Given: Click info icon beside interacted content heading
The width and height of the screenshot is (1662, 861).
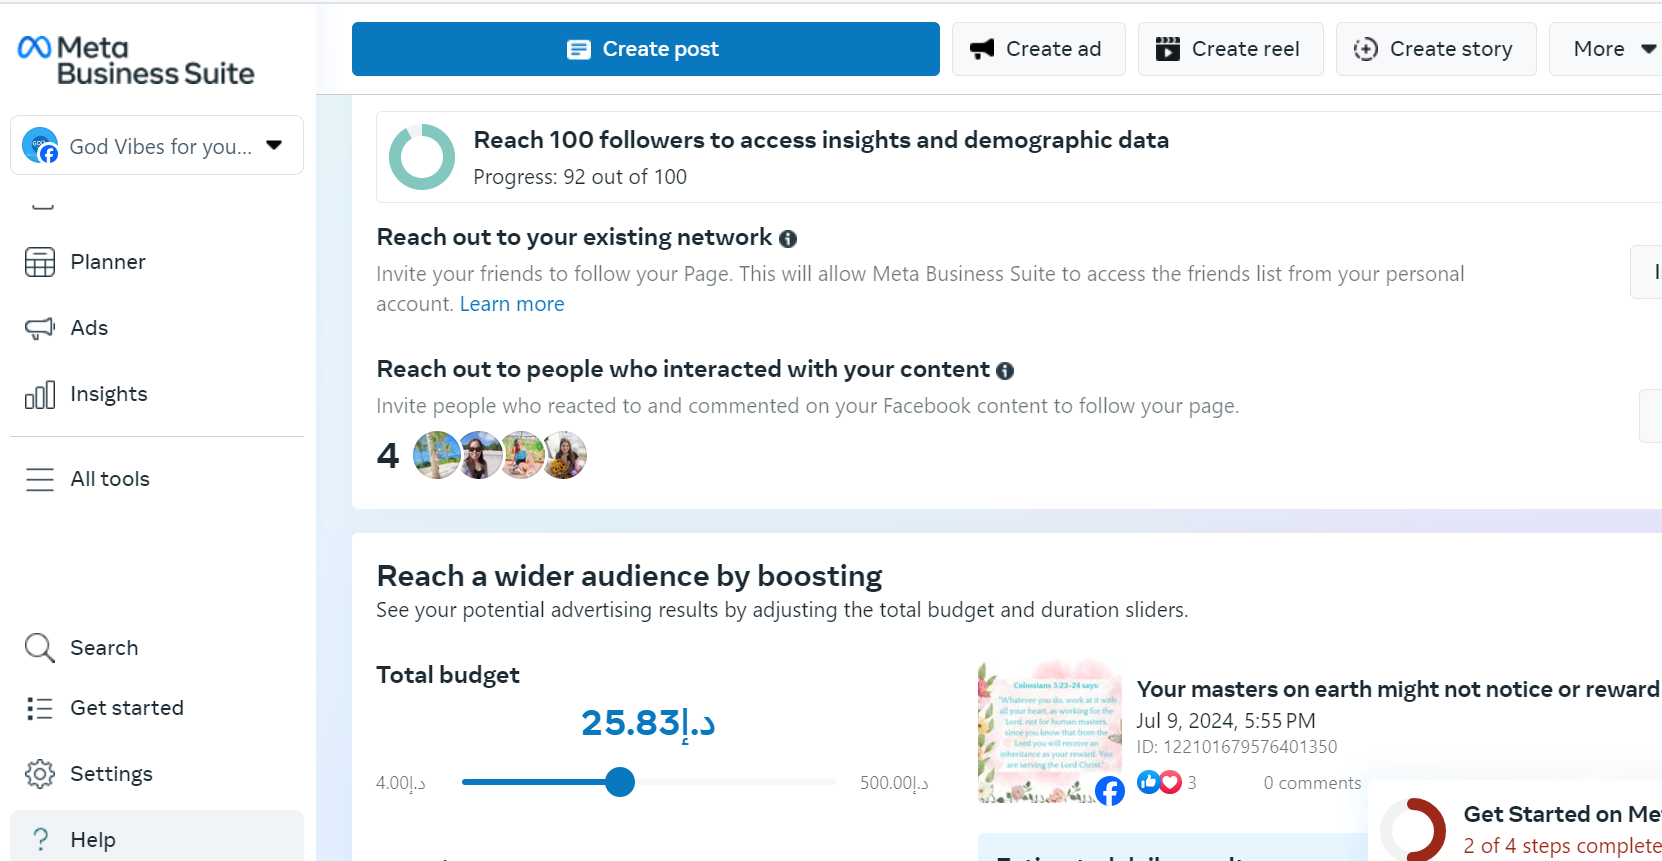Looking at the screenshot, I should click(1005, 370).
